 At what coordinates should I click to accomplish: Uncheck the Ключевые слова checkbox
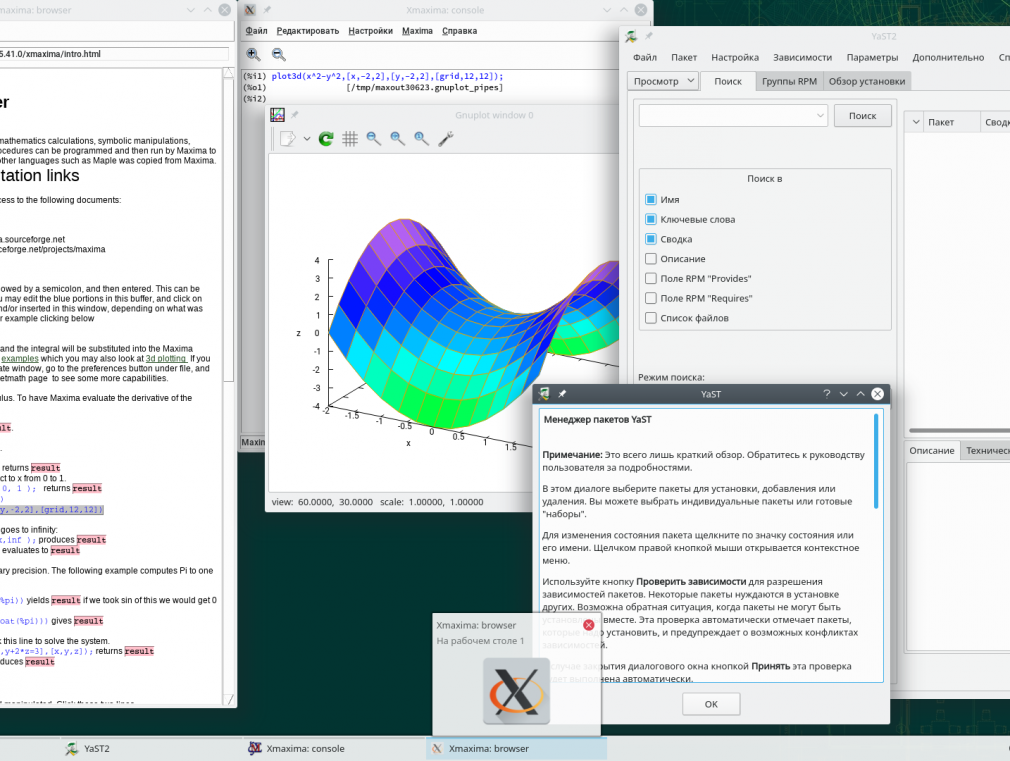[x=651, y=220]
